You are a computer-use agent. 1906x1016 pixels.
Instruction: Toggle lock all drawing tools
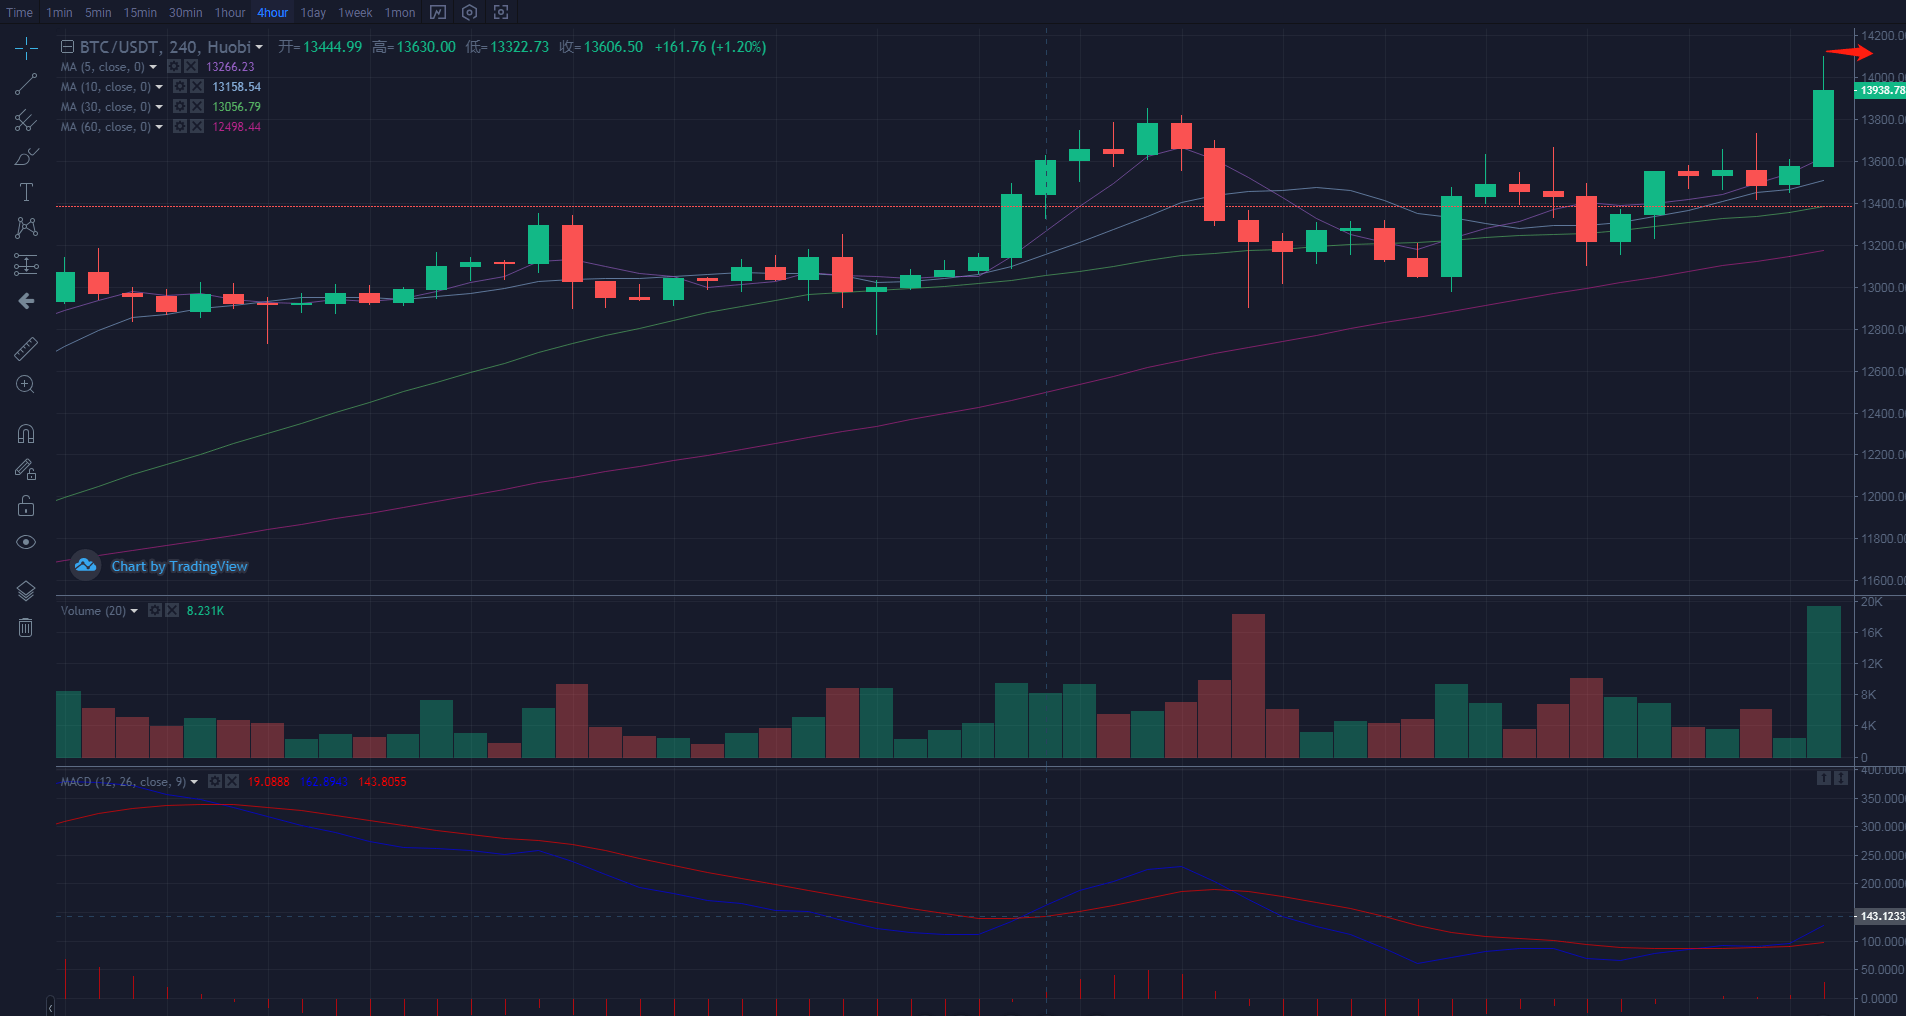point(26,506)
